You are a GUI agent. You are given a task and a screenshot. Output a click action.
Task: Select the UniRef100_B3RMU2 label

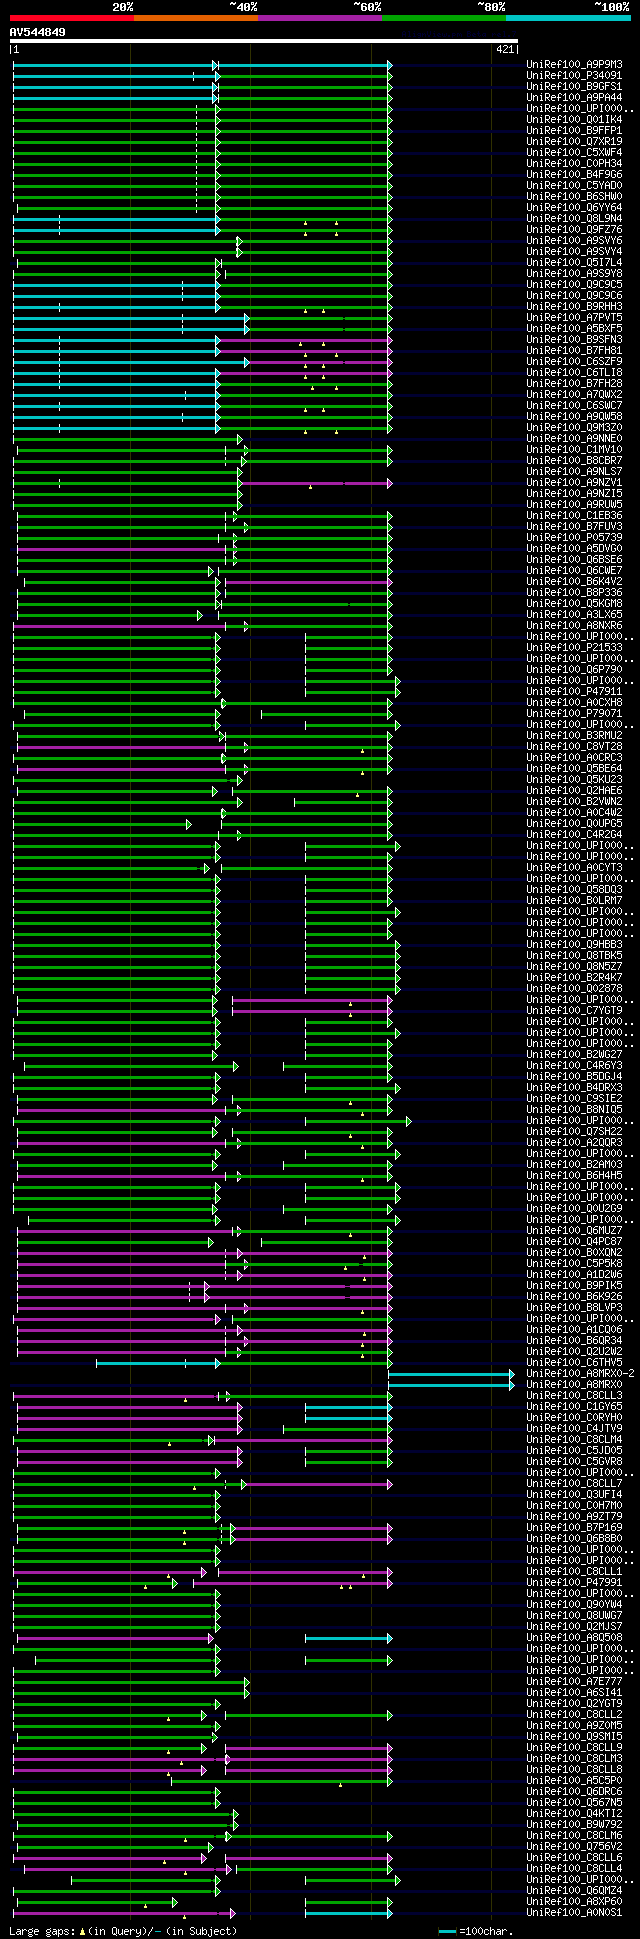pos(574,736)
